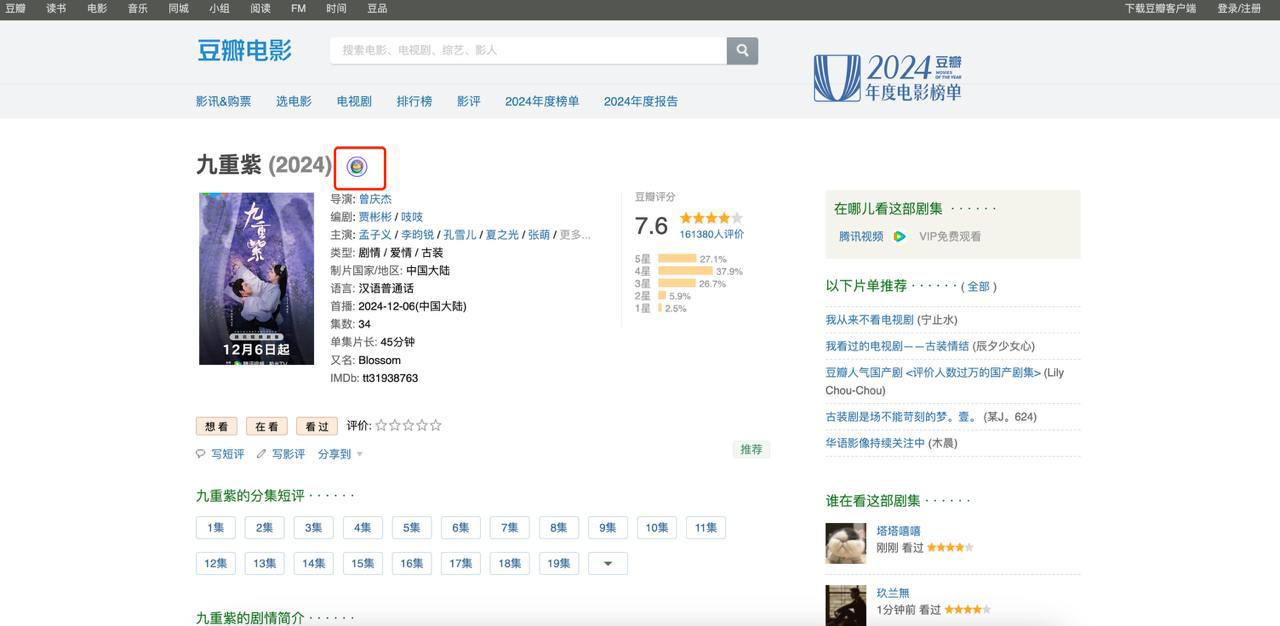Click the 5星 rating bar
This screenshot has width=1280, height=626.
[x=677, y=259]
